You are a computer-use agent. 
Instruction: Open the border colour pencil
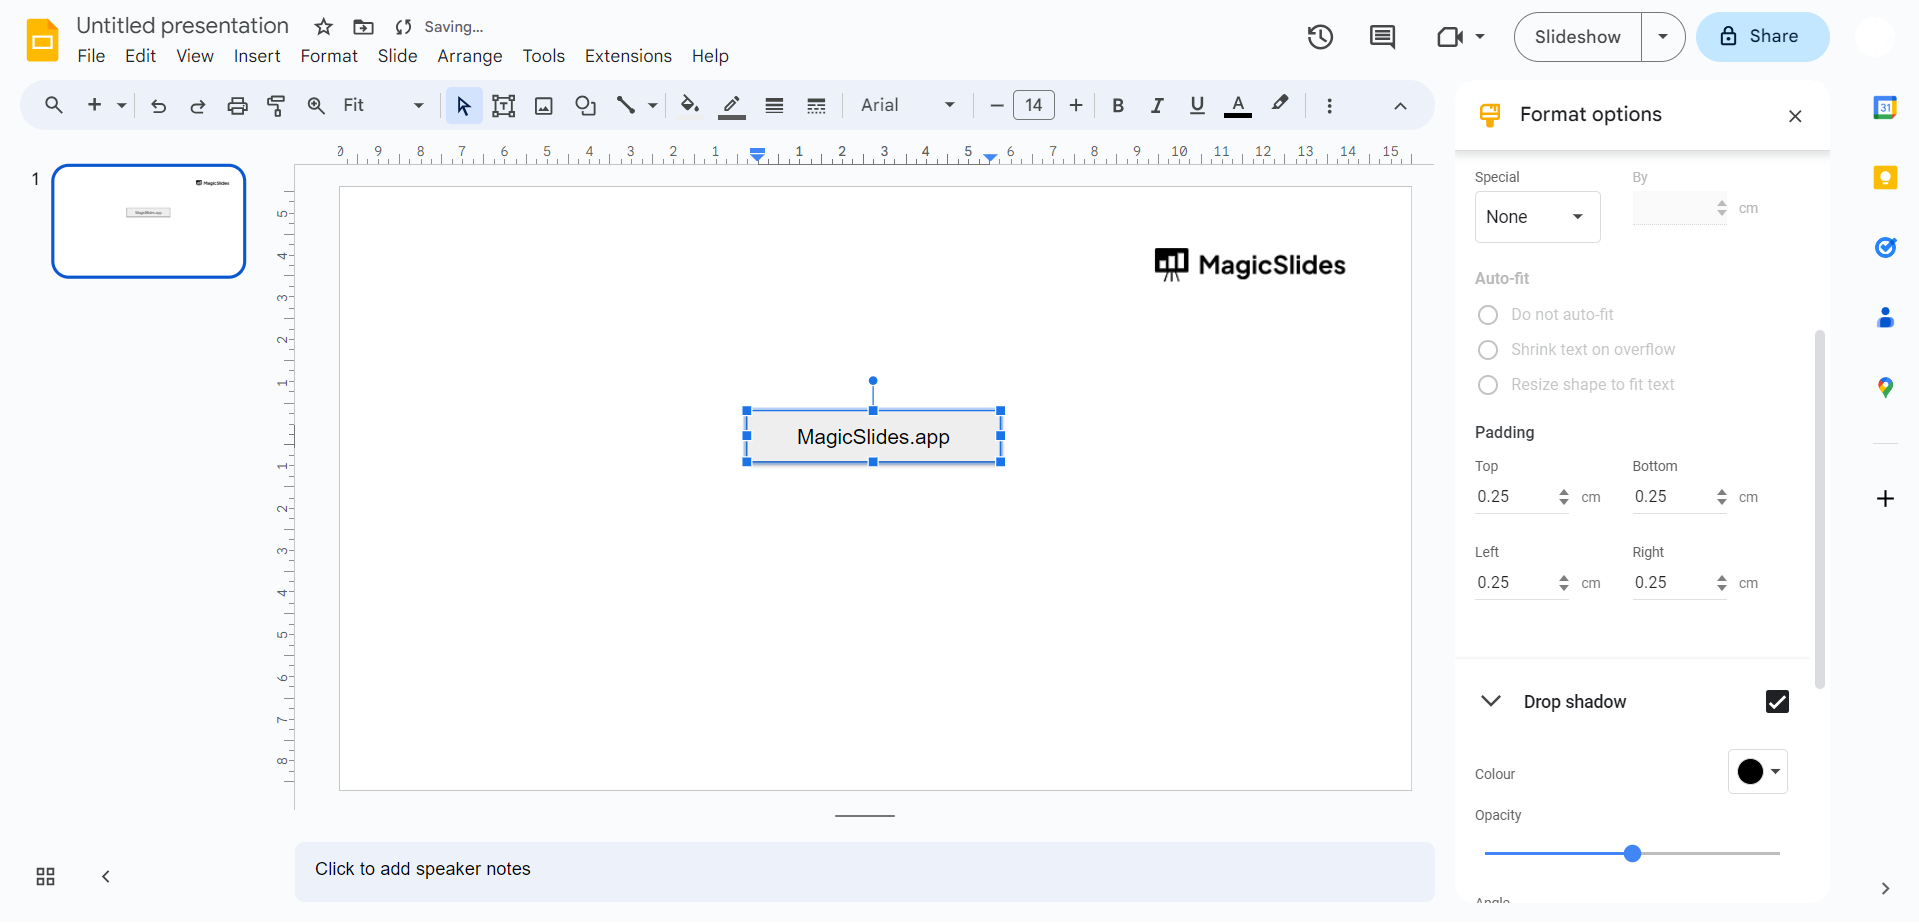pyautogui.click(x=732, y=106)
